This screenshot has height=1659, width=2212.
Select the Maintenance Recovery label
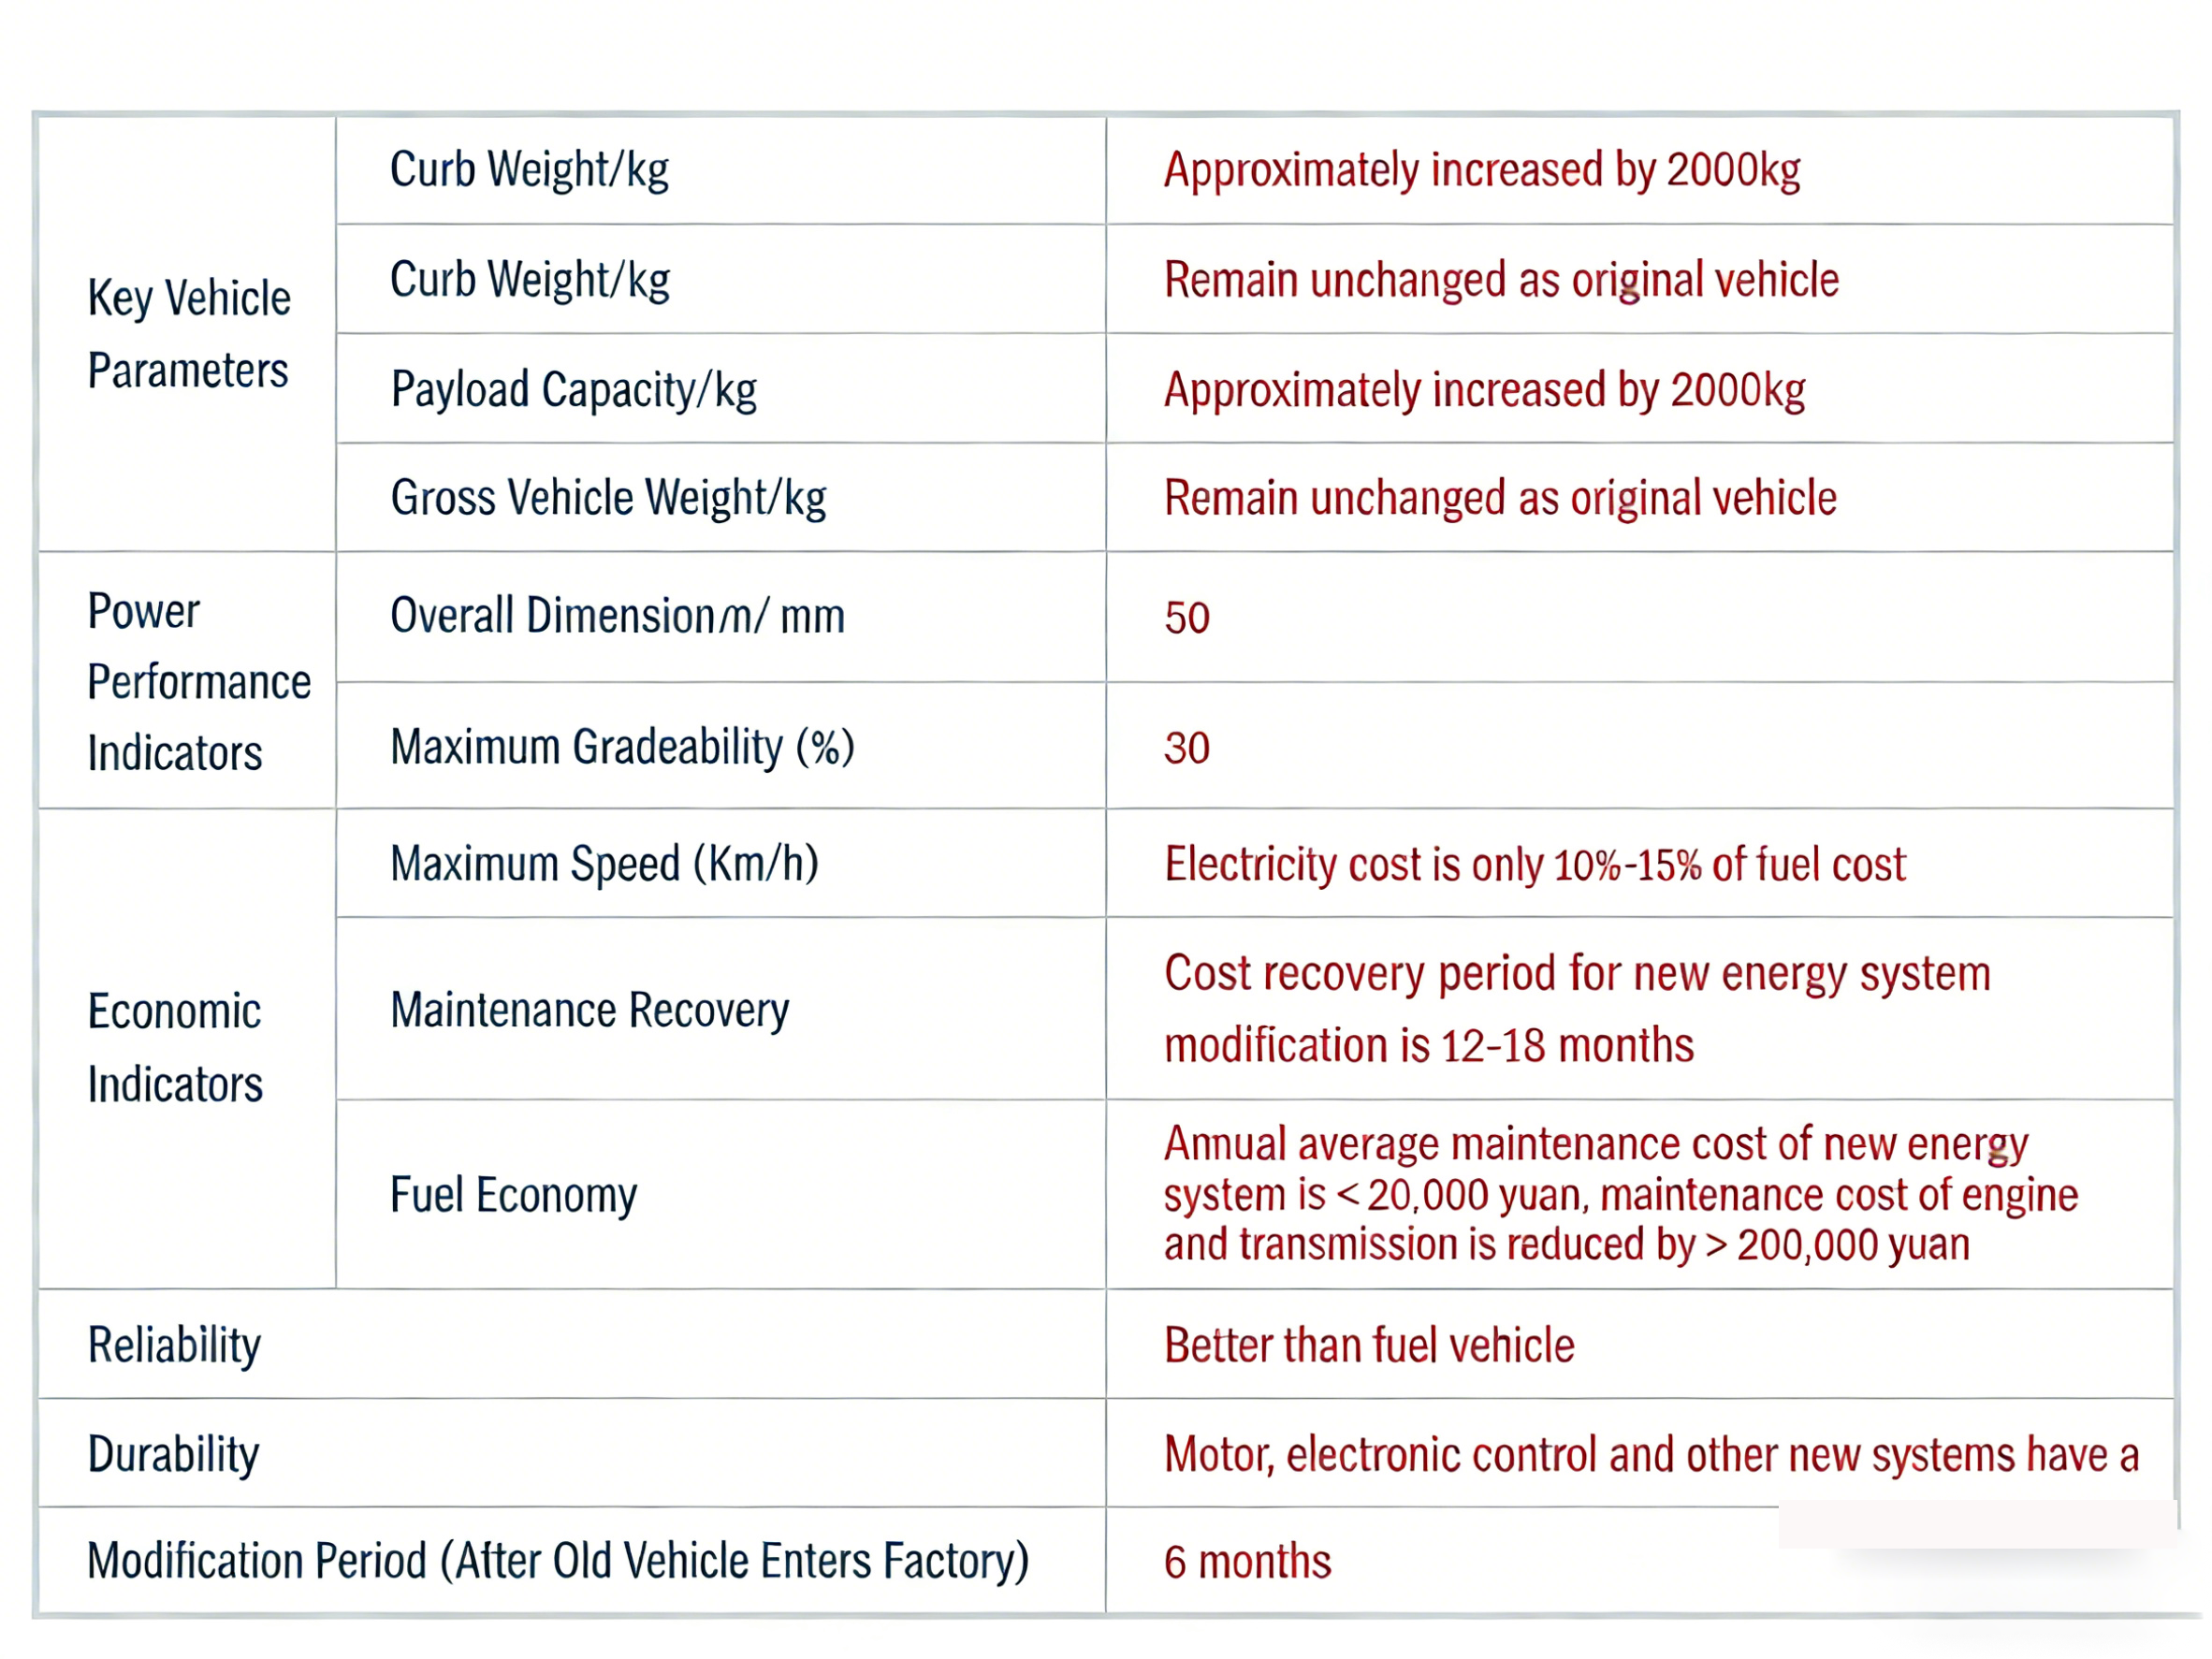[x=589, y=1010]
